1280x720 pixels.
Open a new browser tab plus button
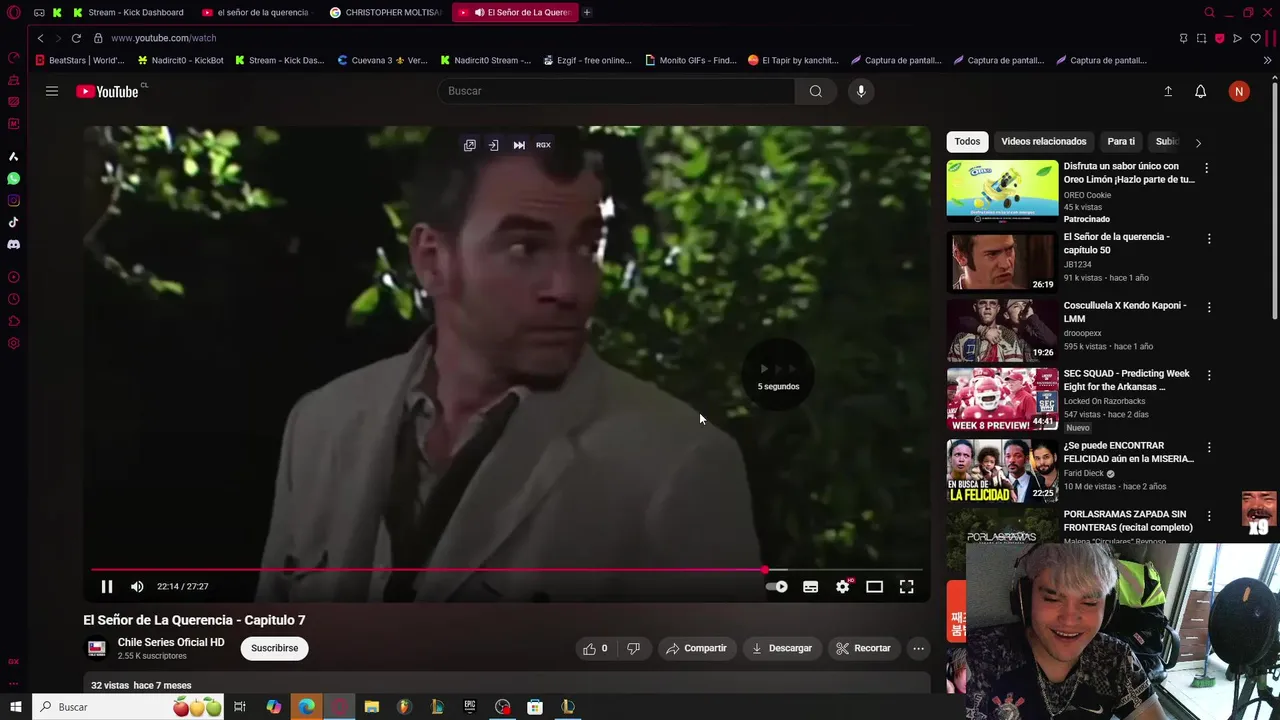[587, 12]
